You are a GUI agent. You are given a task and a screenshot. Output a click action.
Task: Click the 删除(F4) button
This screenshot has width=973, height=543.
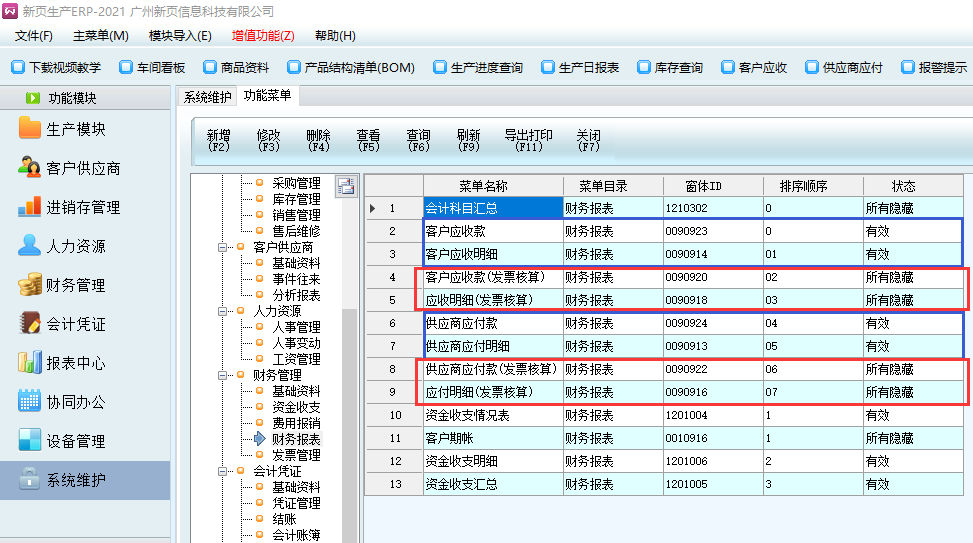point(318,140)
